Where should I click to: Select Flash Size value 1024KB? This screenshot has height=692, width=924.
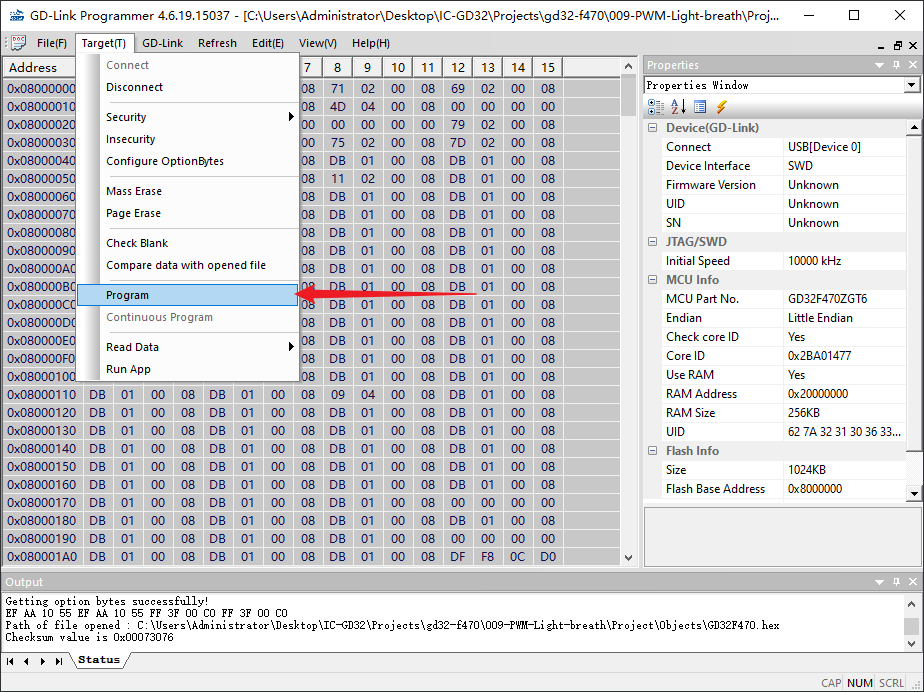pyautogui.click(x=844, y=469)
